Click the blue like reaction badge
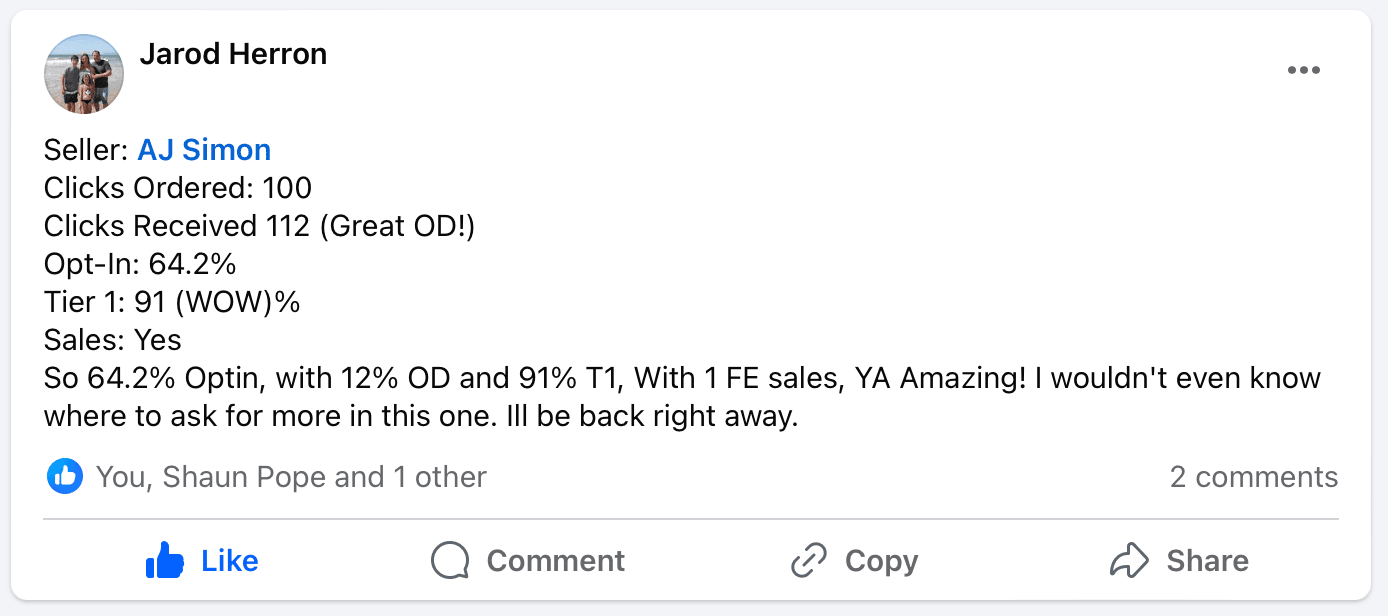 pyautogui.click(x=64, y=477)
